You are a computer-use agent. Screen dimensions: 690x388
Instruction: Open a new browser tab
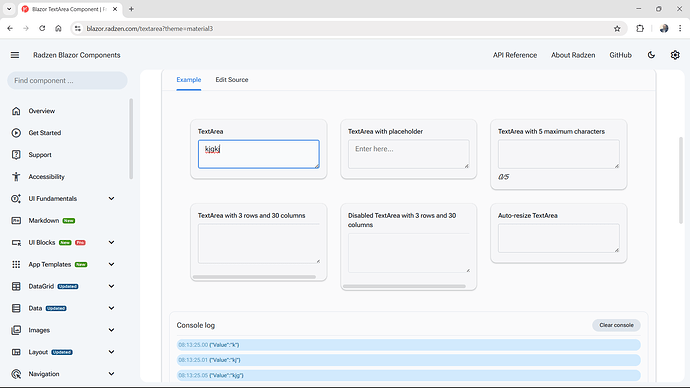coord(131,9)
